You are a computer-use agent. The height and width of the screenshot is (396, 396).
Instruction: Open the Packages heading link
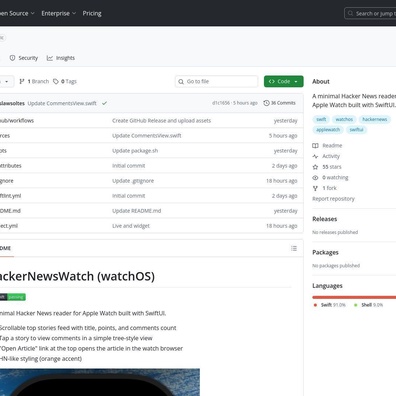(325, 252)
